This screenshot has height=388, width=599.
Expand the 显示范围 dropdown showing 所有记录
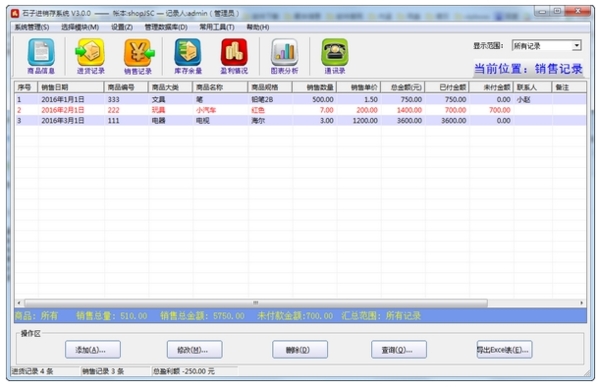coord(576,46)
